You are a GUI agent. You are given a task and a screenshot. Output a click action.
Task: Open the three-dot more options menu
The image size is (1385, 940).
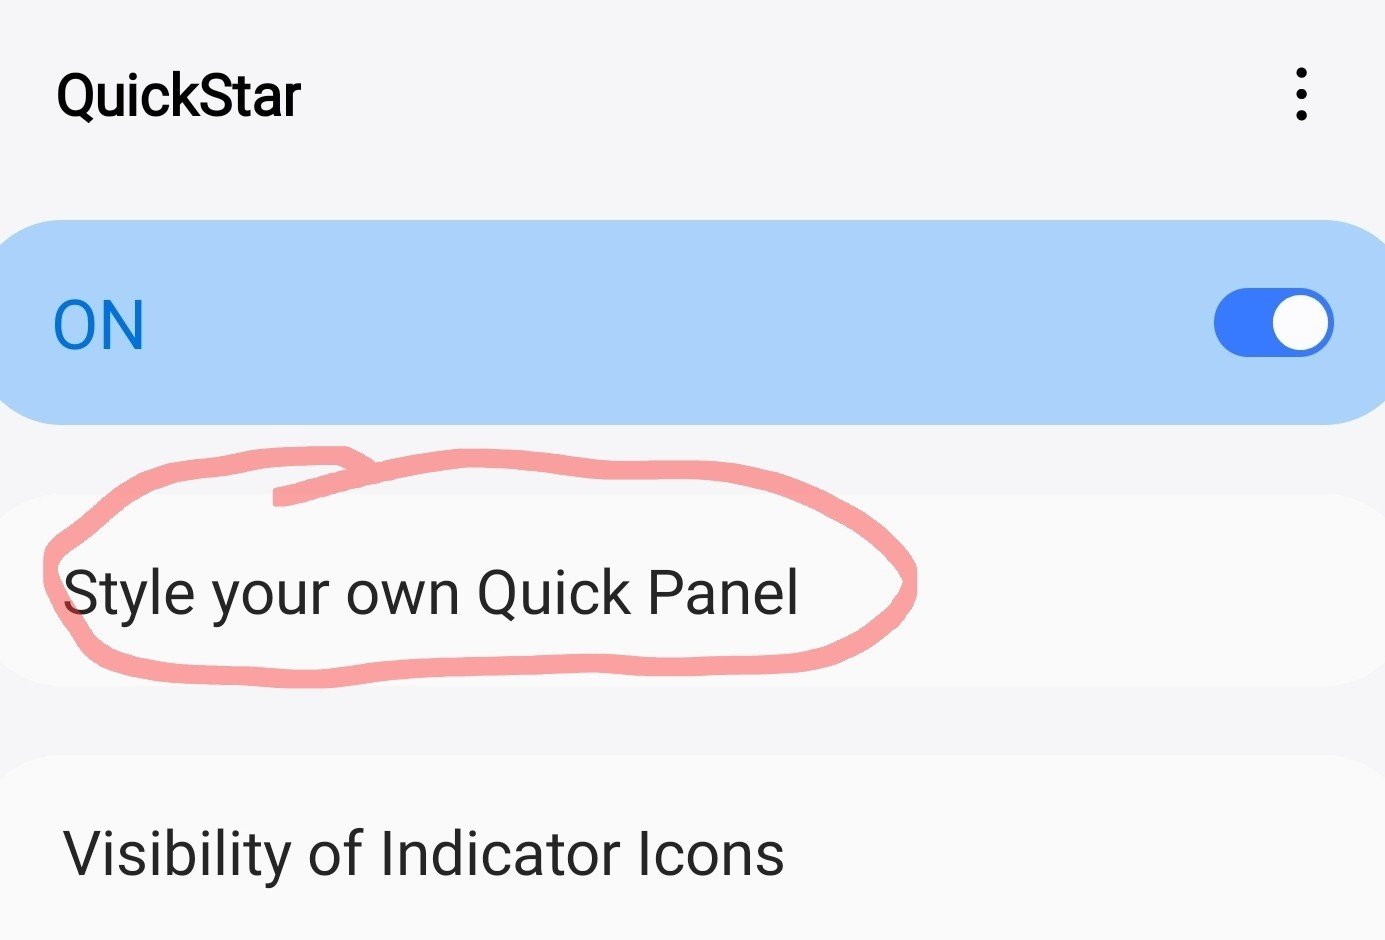point(1300,95)
